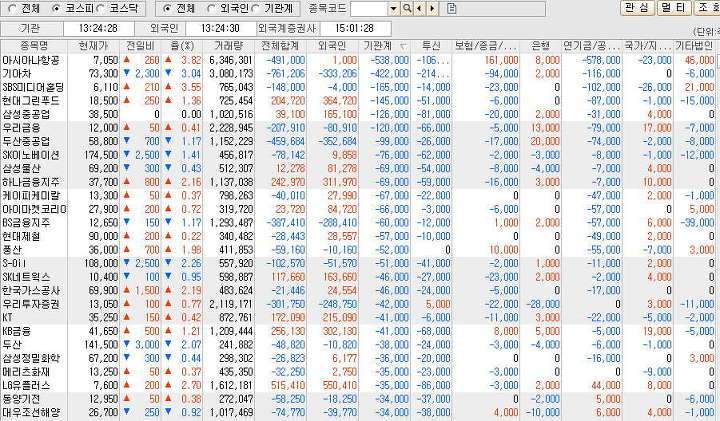Select the 케이피케미칼 stock row
720x421 pixels.
(357, 196)
